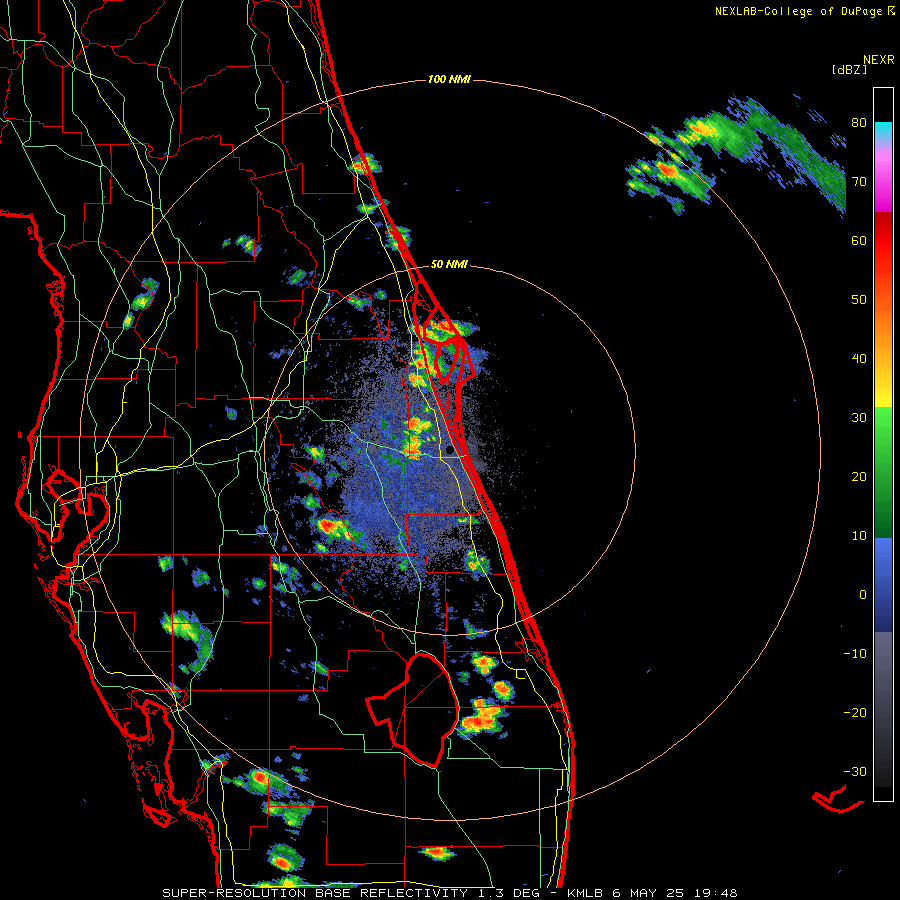The width and height of the screenshot is (900, 900).
Task: Click the "[dBZ]" unit label
Action: click(849, 69)
